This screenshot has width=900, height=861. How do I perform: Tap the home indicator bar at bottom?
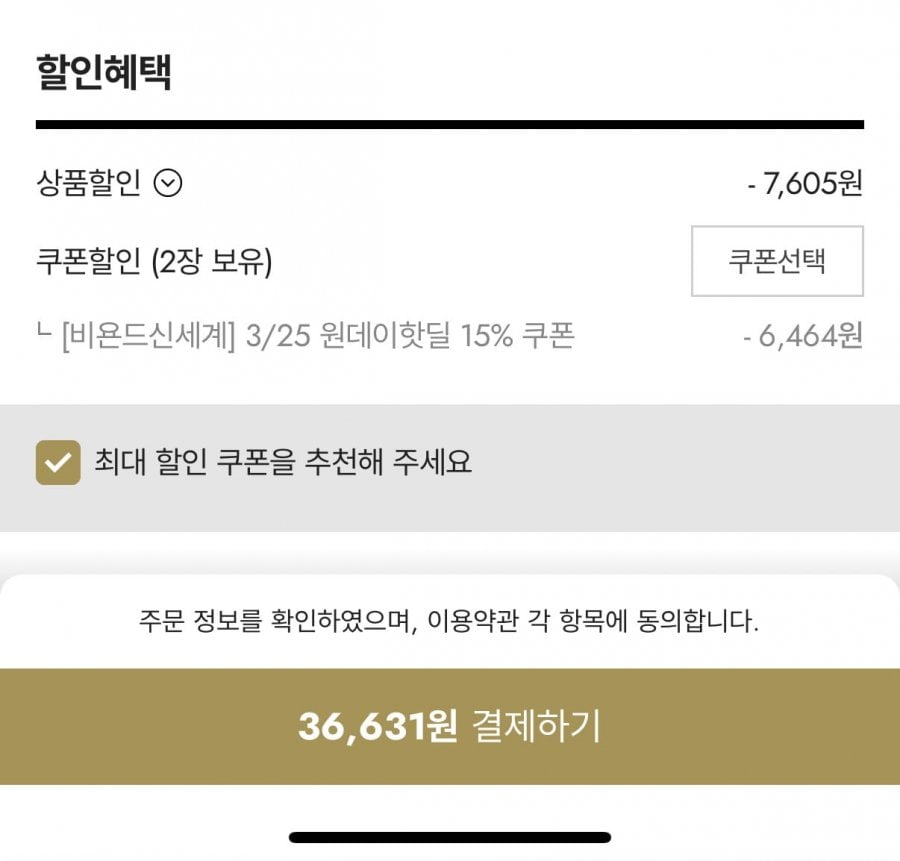point(450,837)
